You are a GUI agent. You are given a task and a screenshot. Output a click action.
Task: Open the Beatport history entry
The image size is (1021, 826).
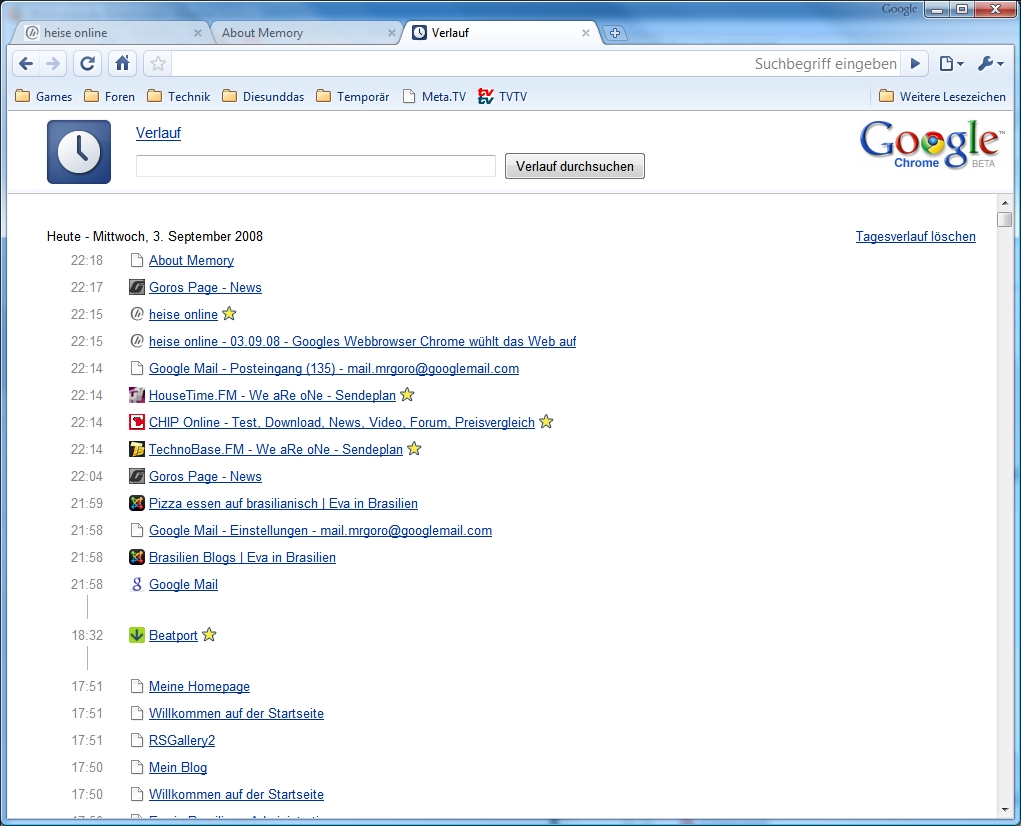tap(173, 635)
